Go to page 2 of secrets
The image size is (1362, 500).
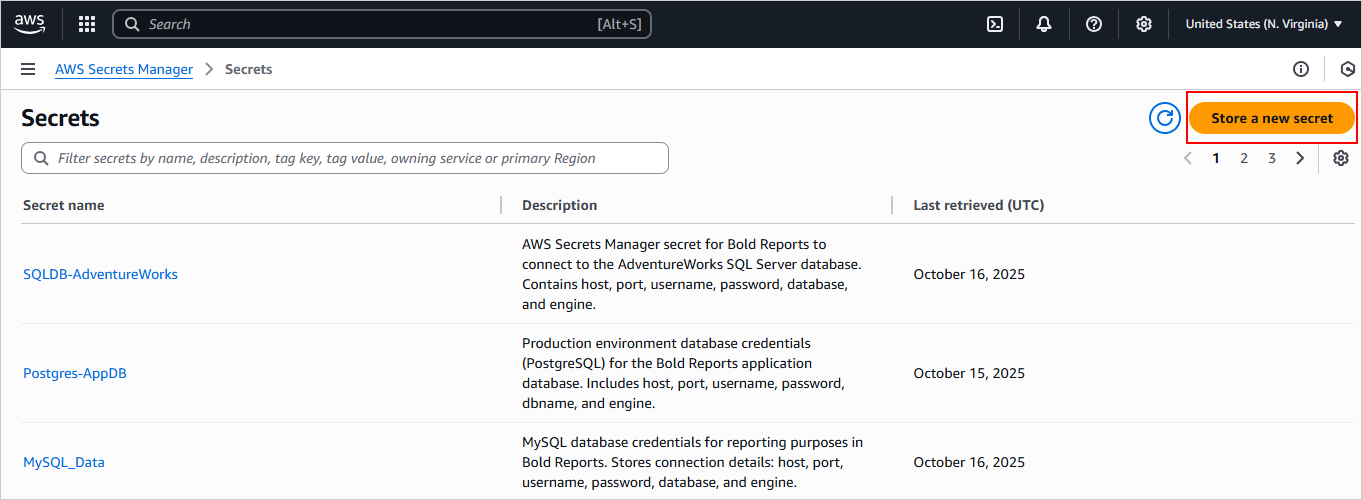click(x=1244, y=158)
